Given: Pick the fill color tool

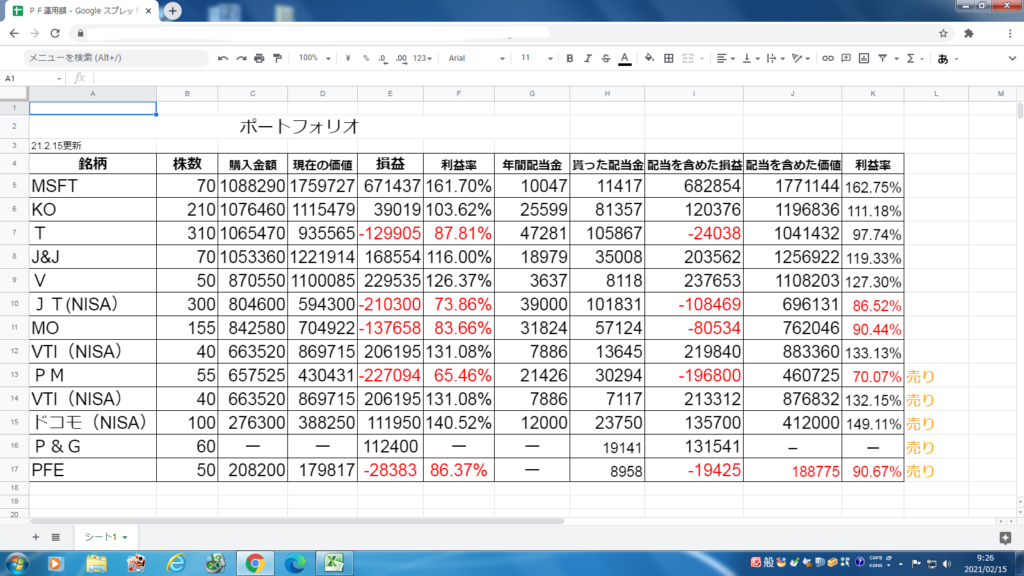Looking at the screenshot, I should tap(649, 58).
